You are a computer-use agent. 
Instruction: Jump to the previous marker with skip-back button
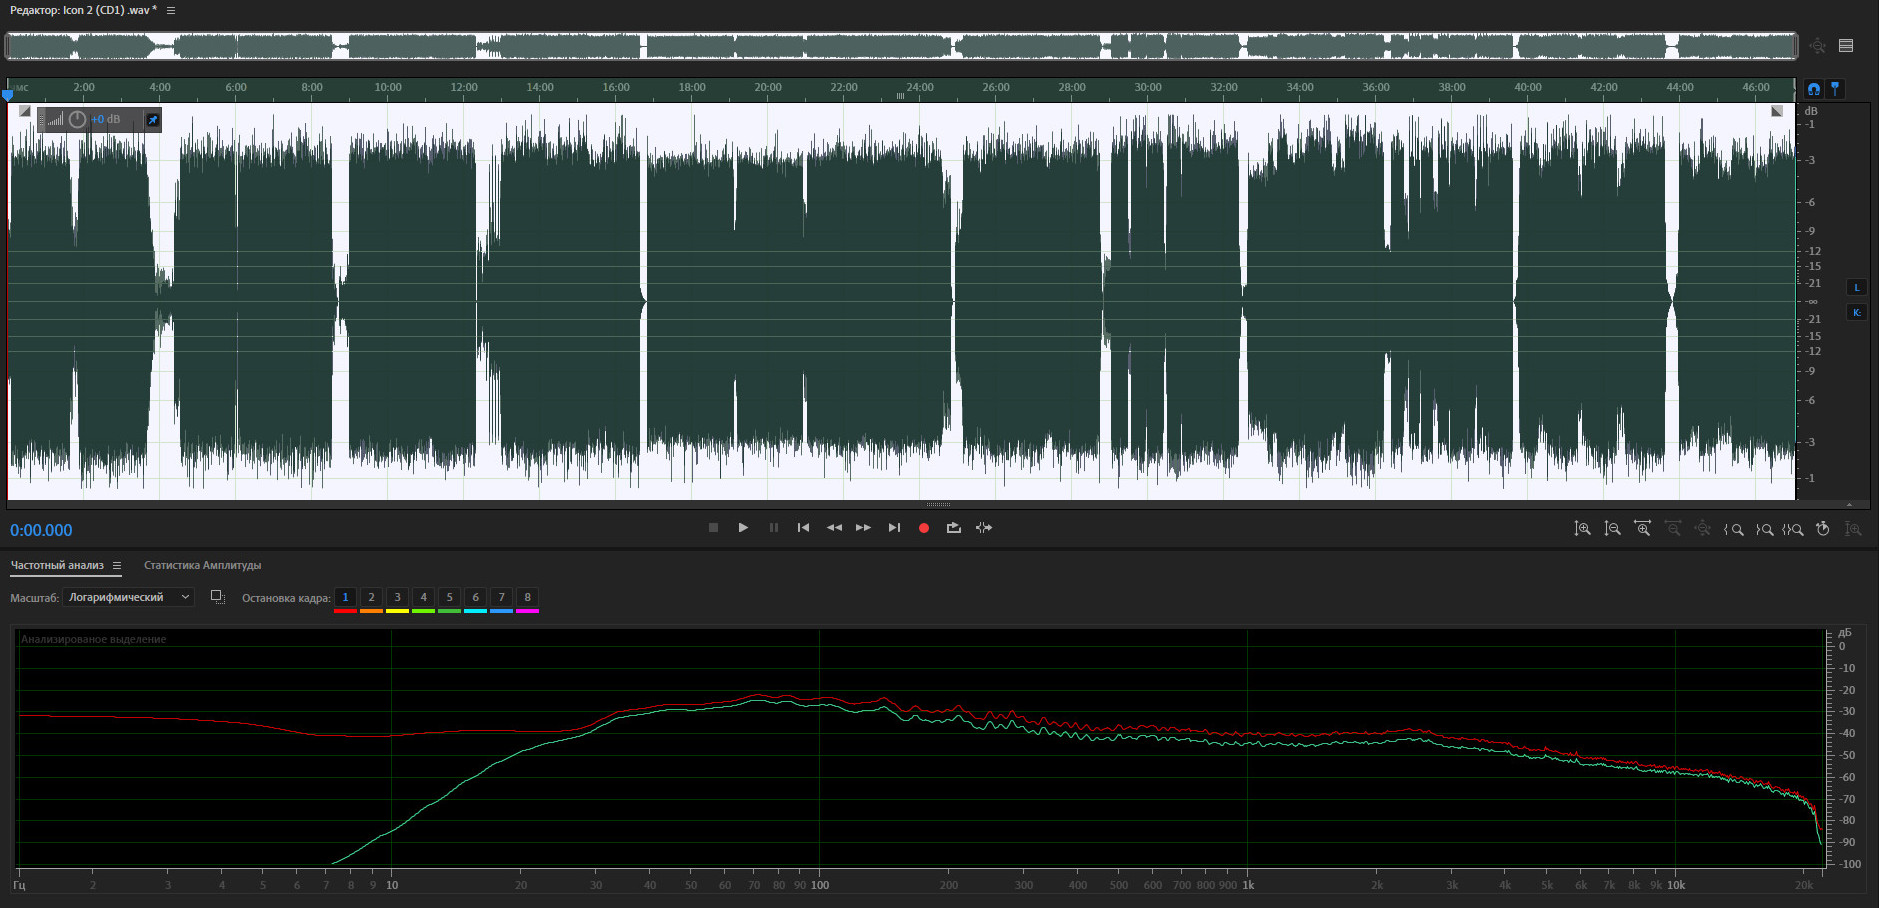803,528
